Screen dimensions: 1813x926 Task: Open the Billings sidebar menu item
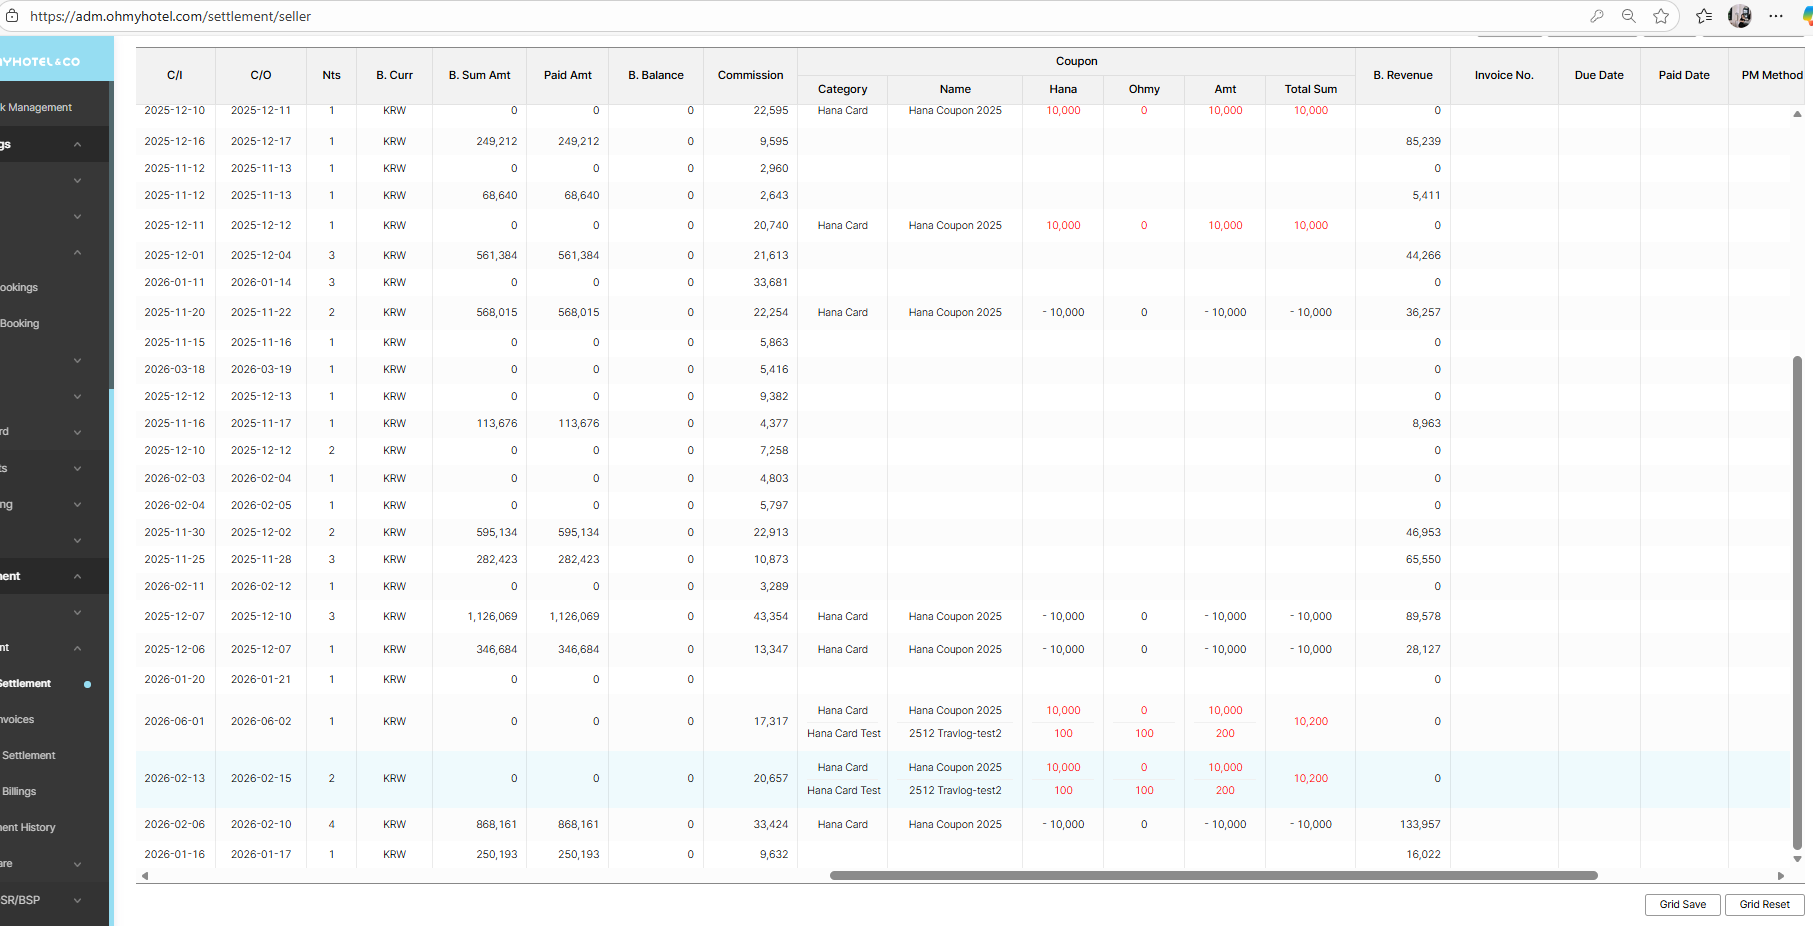click(x=19, y=791)
